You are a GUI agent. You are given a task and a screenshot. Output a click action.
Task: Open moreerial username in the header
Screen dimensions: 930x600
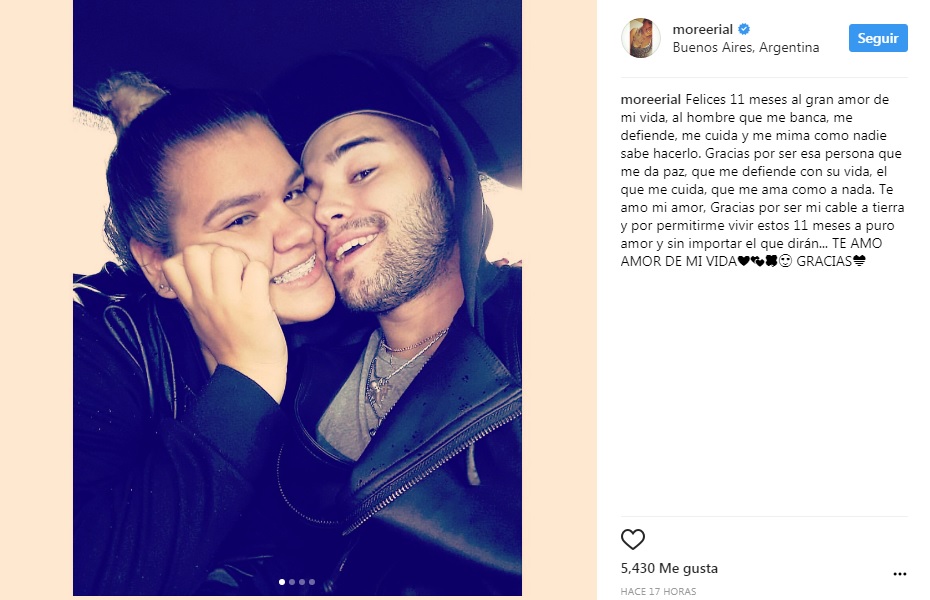[x=702, y=29]
